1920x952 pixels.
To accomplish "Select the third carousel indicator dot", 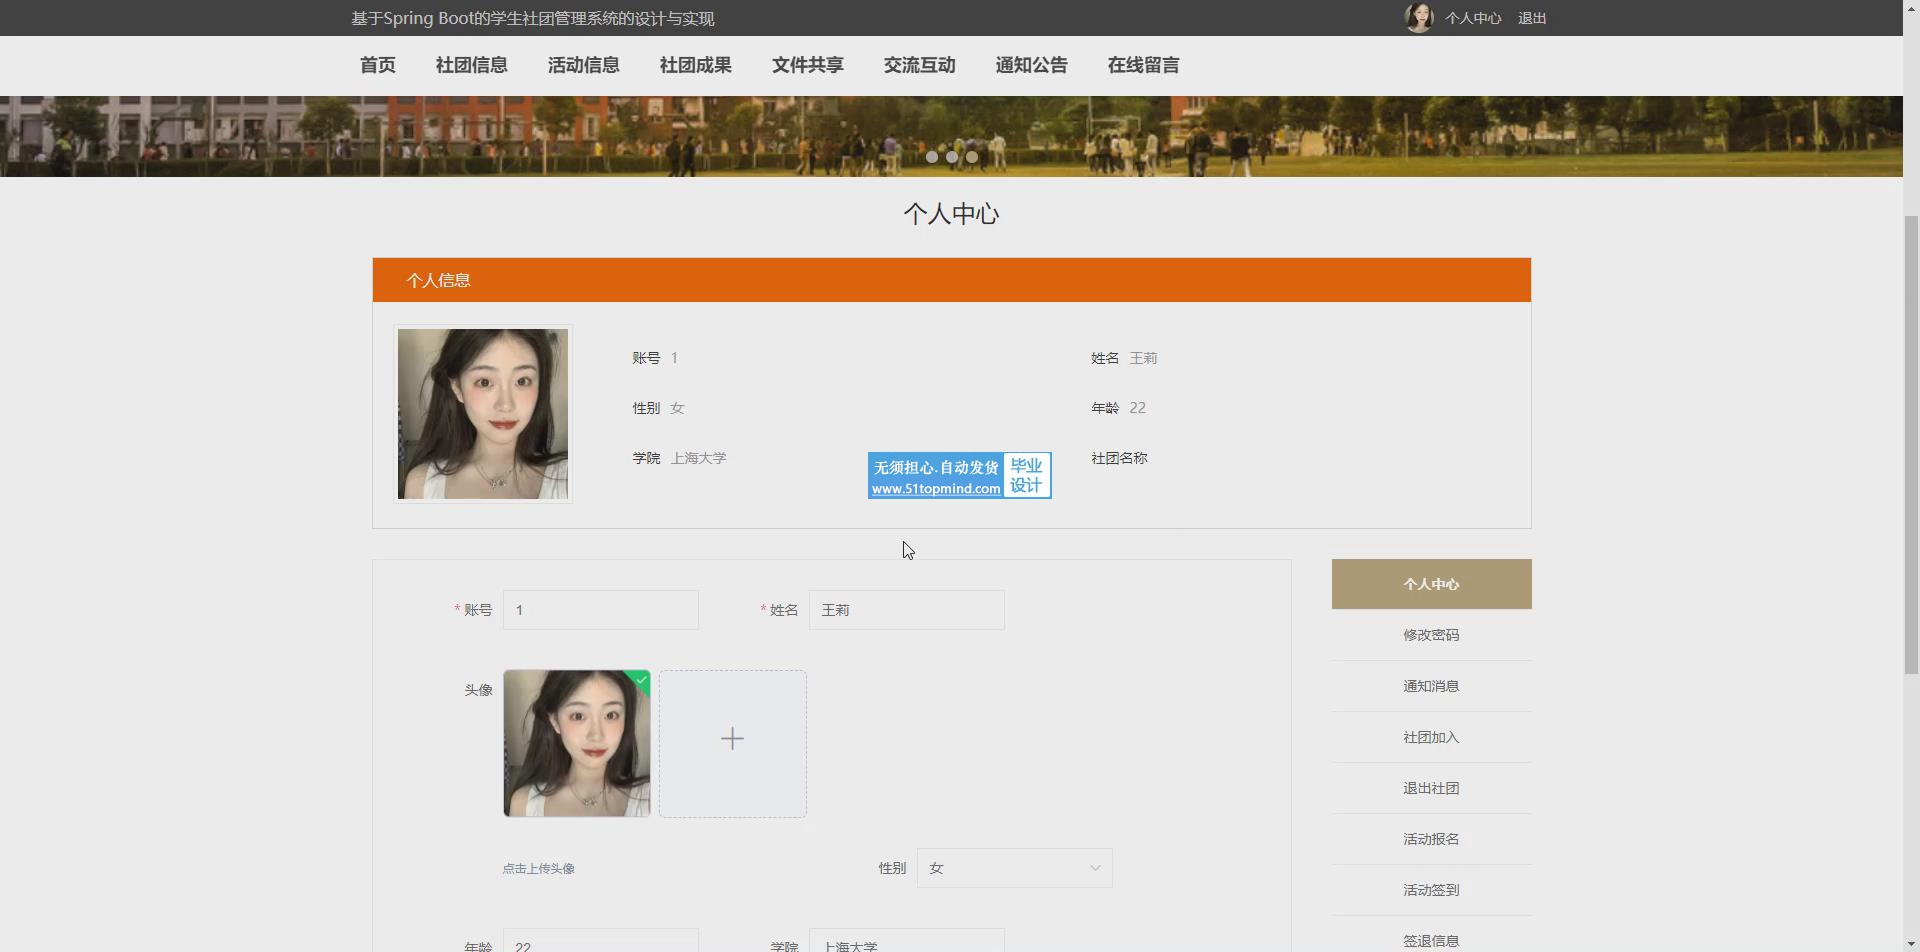I will click(x=972, y=157).
